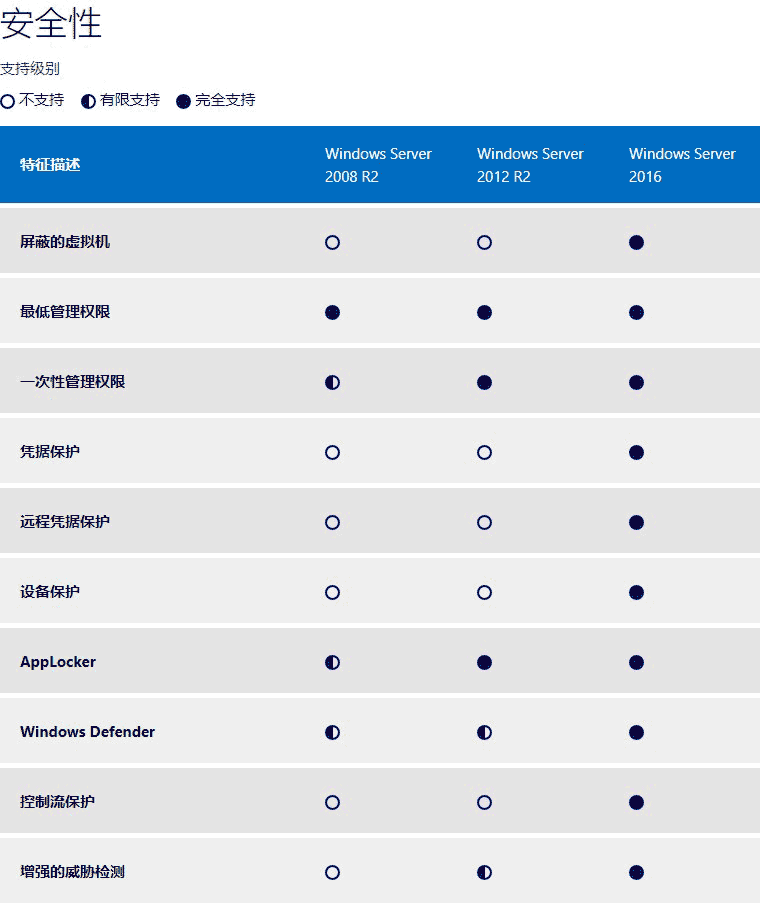Click the 有限支持 half-filled legend icon
The width and height of the screenshot is (760, 909).
tap(88, 101)
